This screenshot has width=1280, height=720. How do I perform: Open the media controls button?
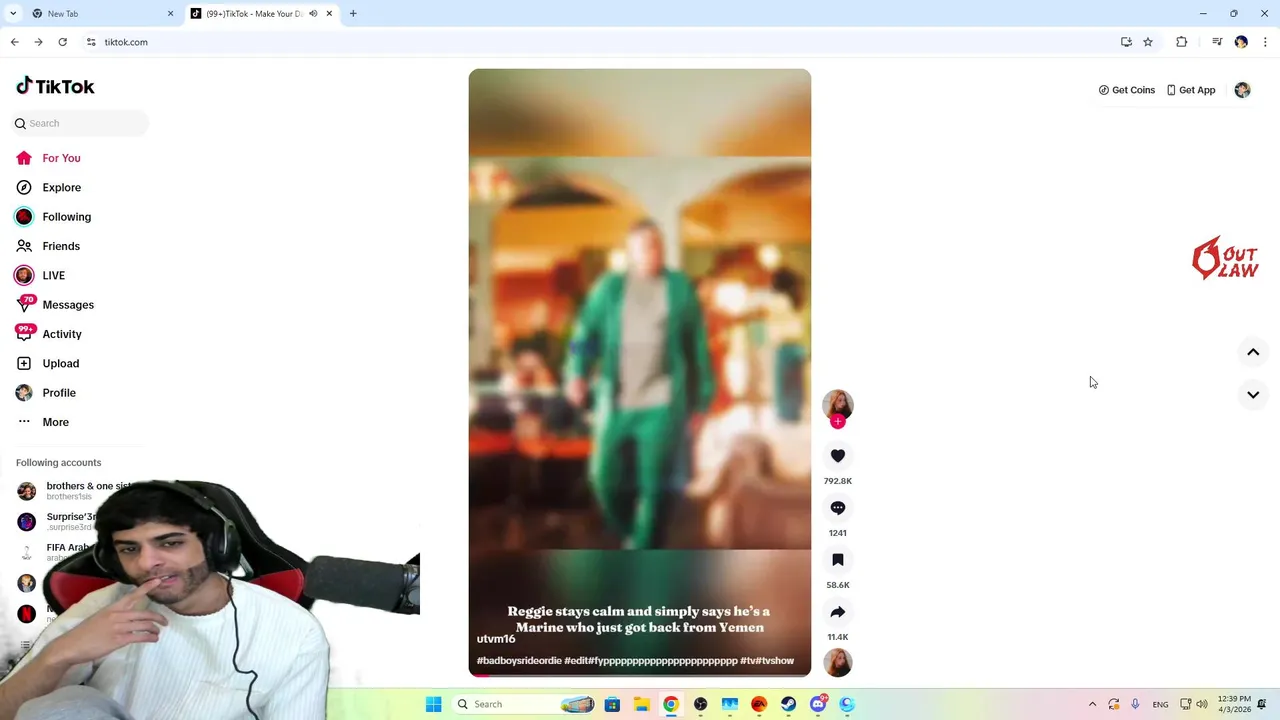click(x=1217, y=42)
